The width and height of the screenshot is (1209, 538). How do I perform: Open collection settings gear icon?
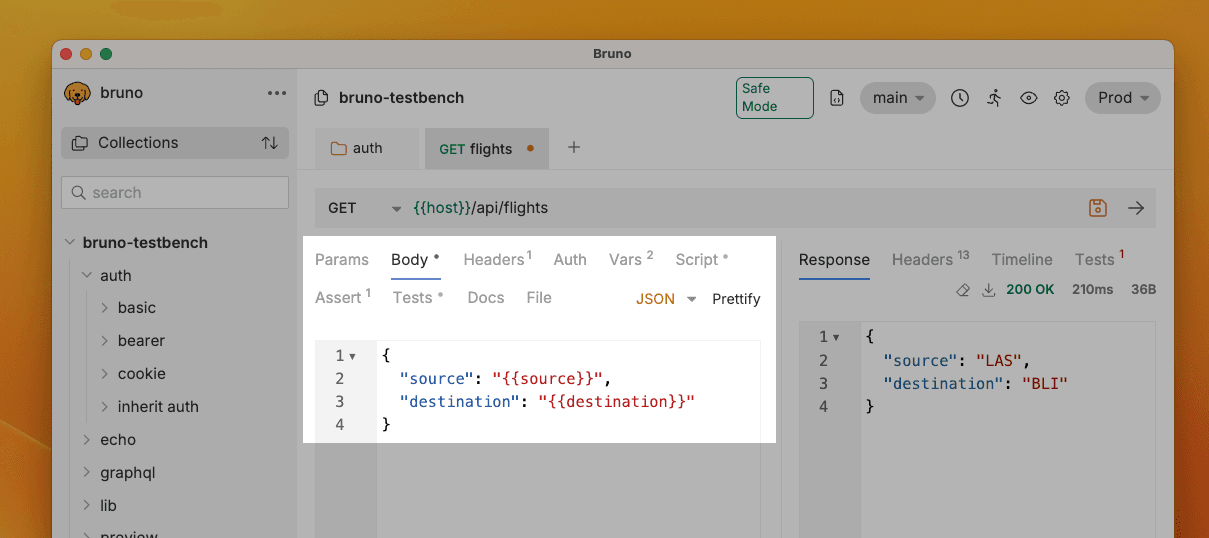coord(1062,98)
